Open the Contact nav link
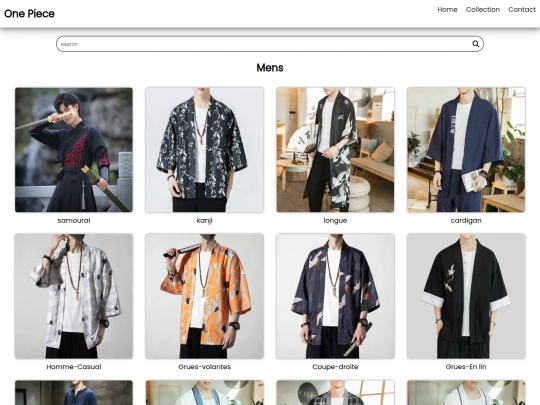Screen dimensions: 540x405 [521, 10]
